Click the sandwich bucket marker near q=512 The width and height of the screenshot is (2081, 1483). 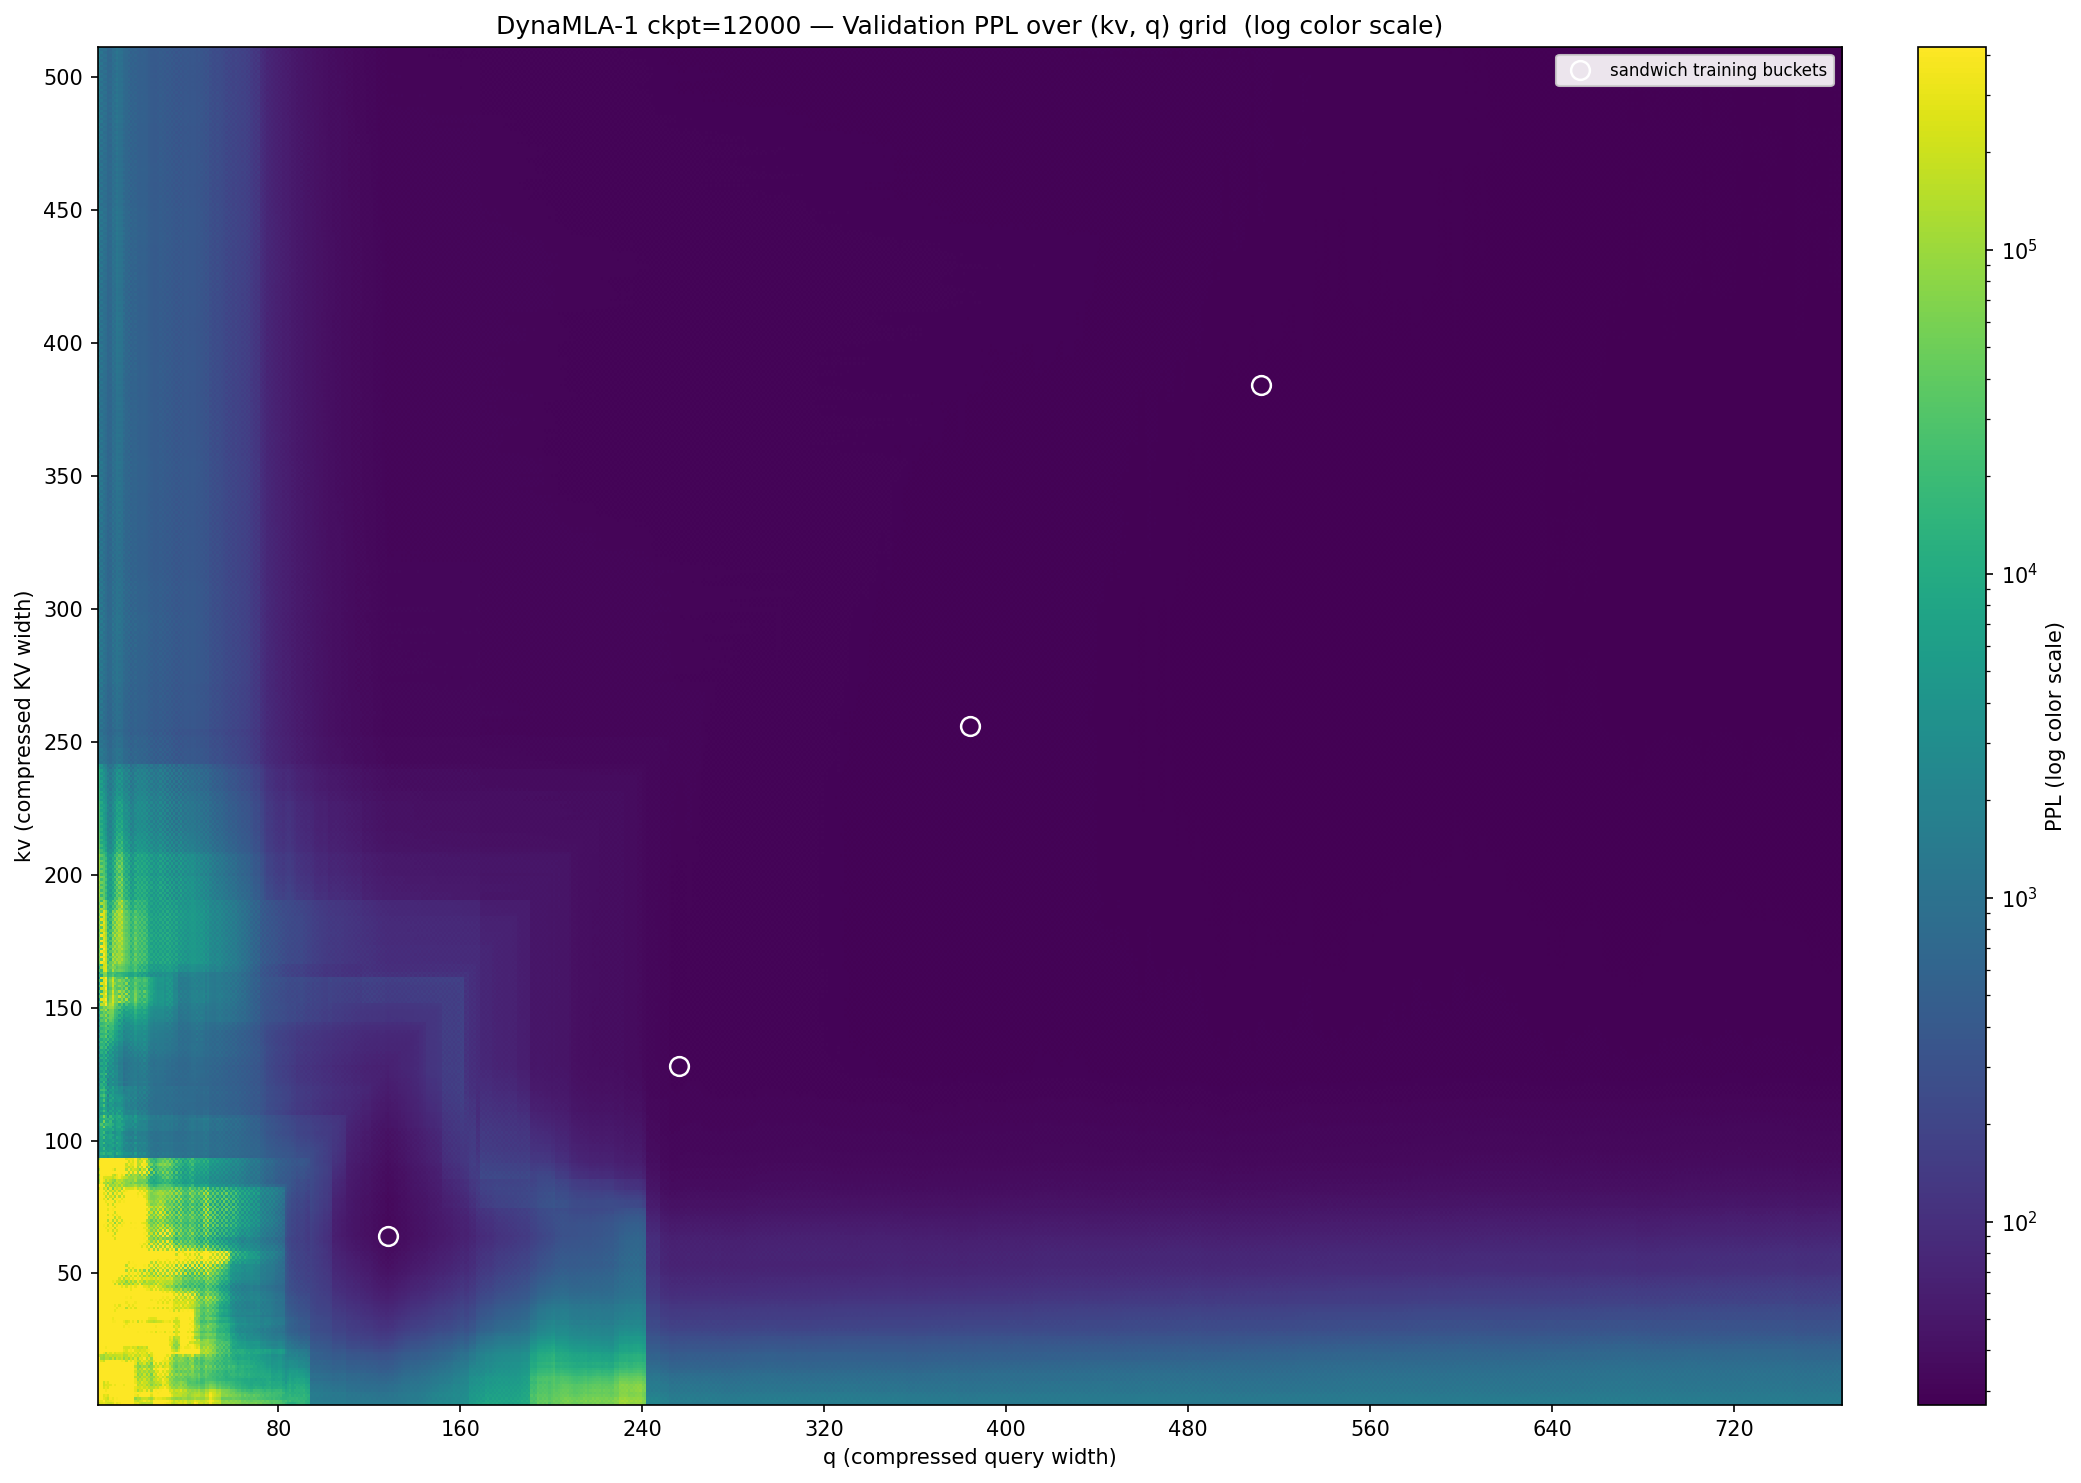point(1261,386)
